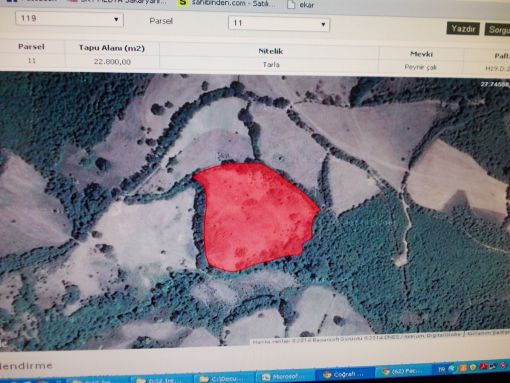Click the Tarla value cell
The width and height of the screenshot is (510, 383).
click(x=271, y=65)
